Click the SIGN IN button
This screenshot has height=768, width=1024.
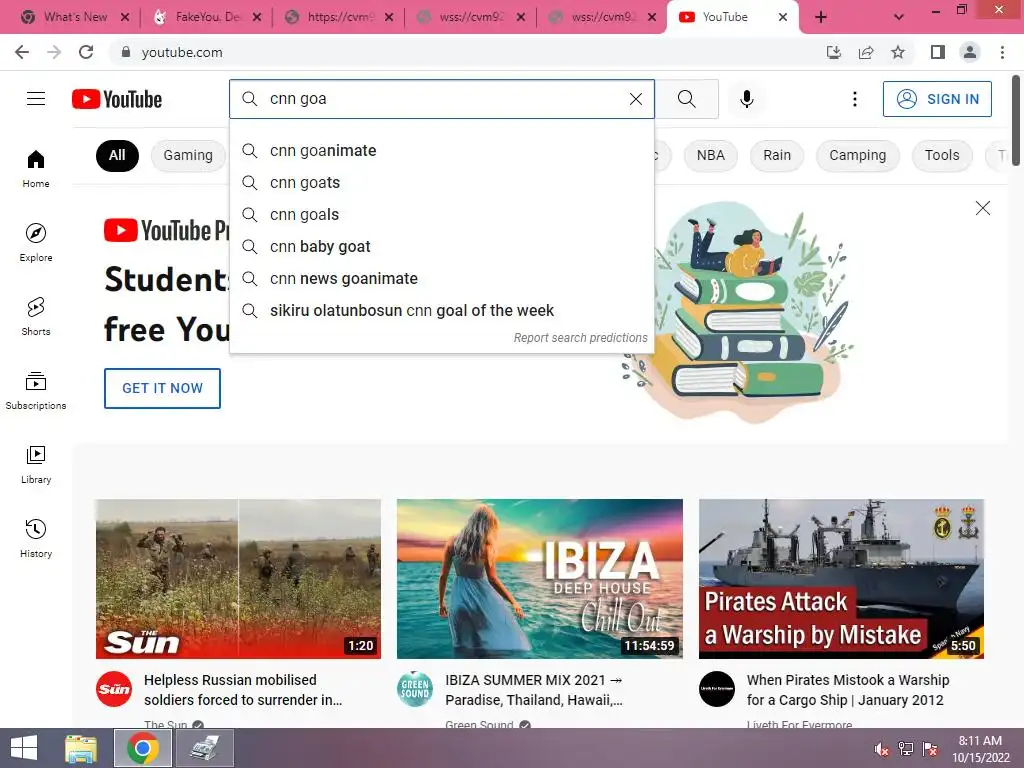[937, 99]
